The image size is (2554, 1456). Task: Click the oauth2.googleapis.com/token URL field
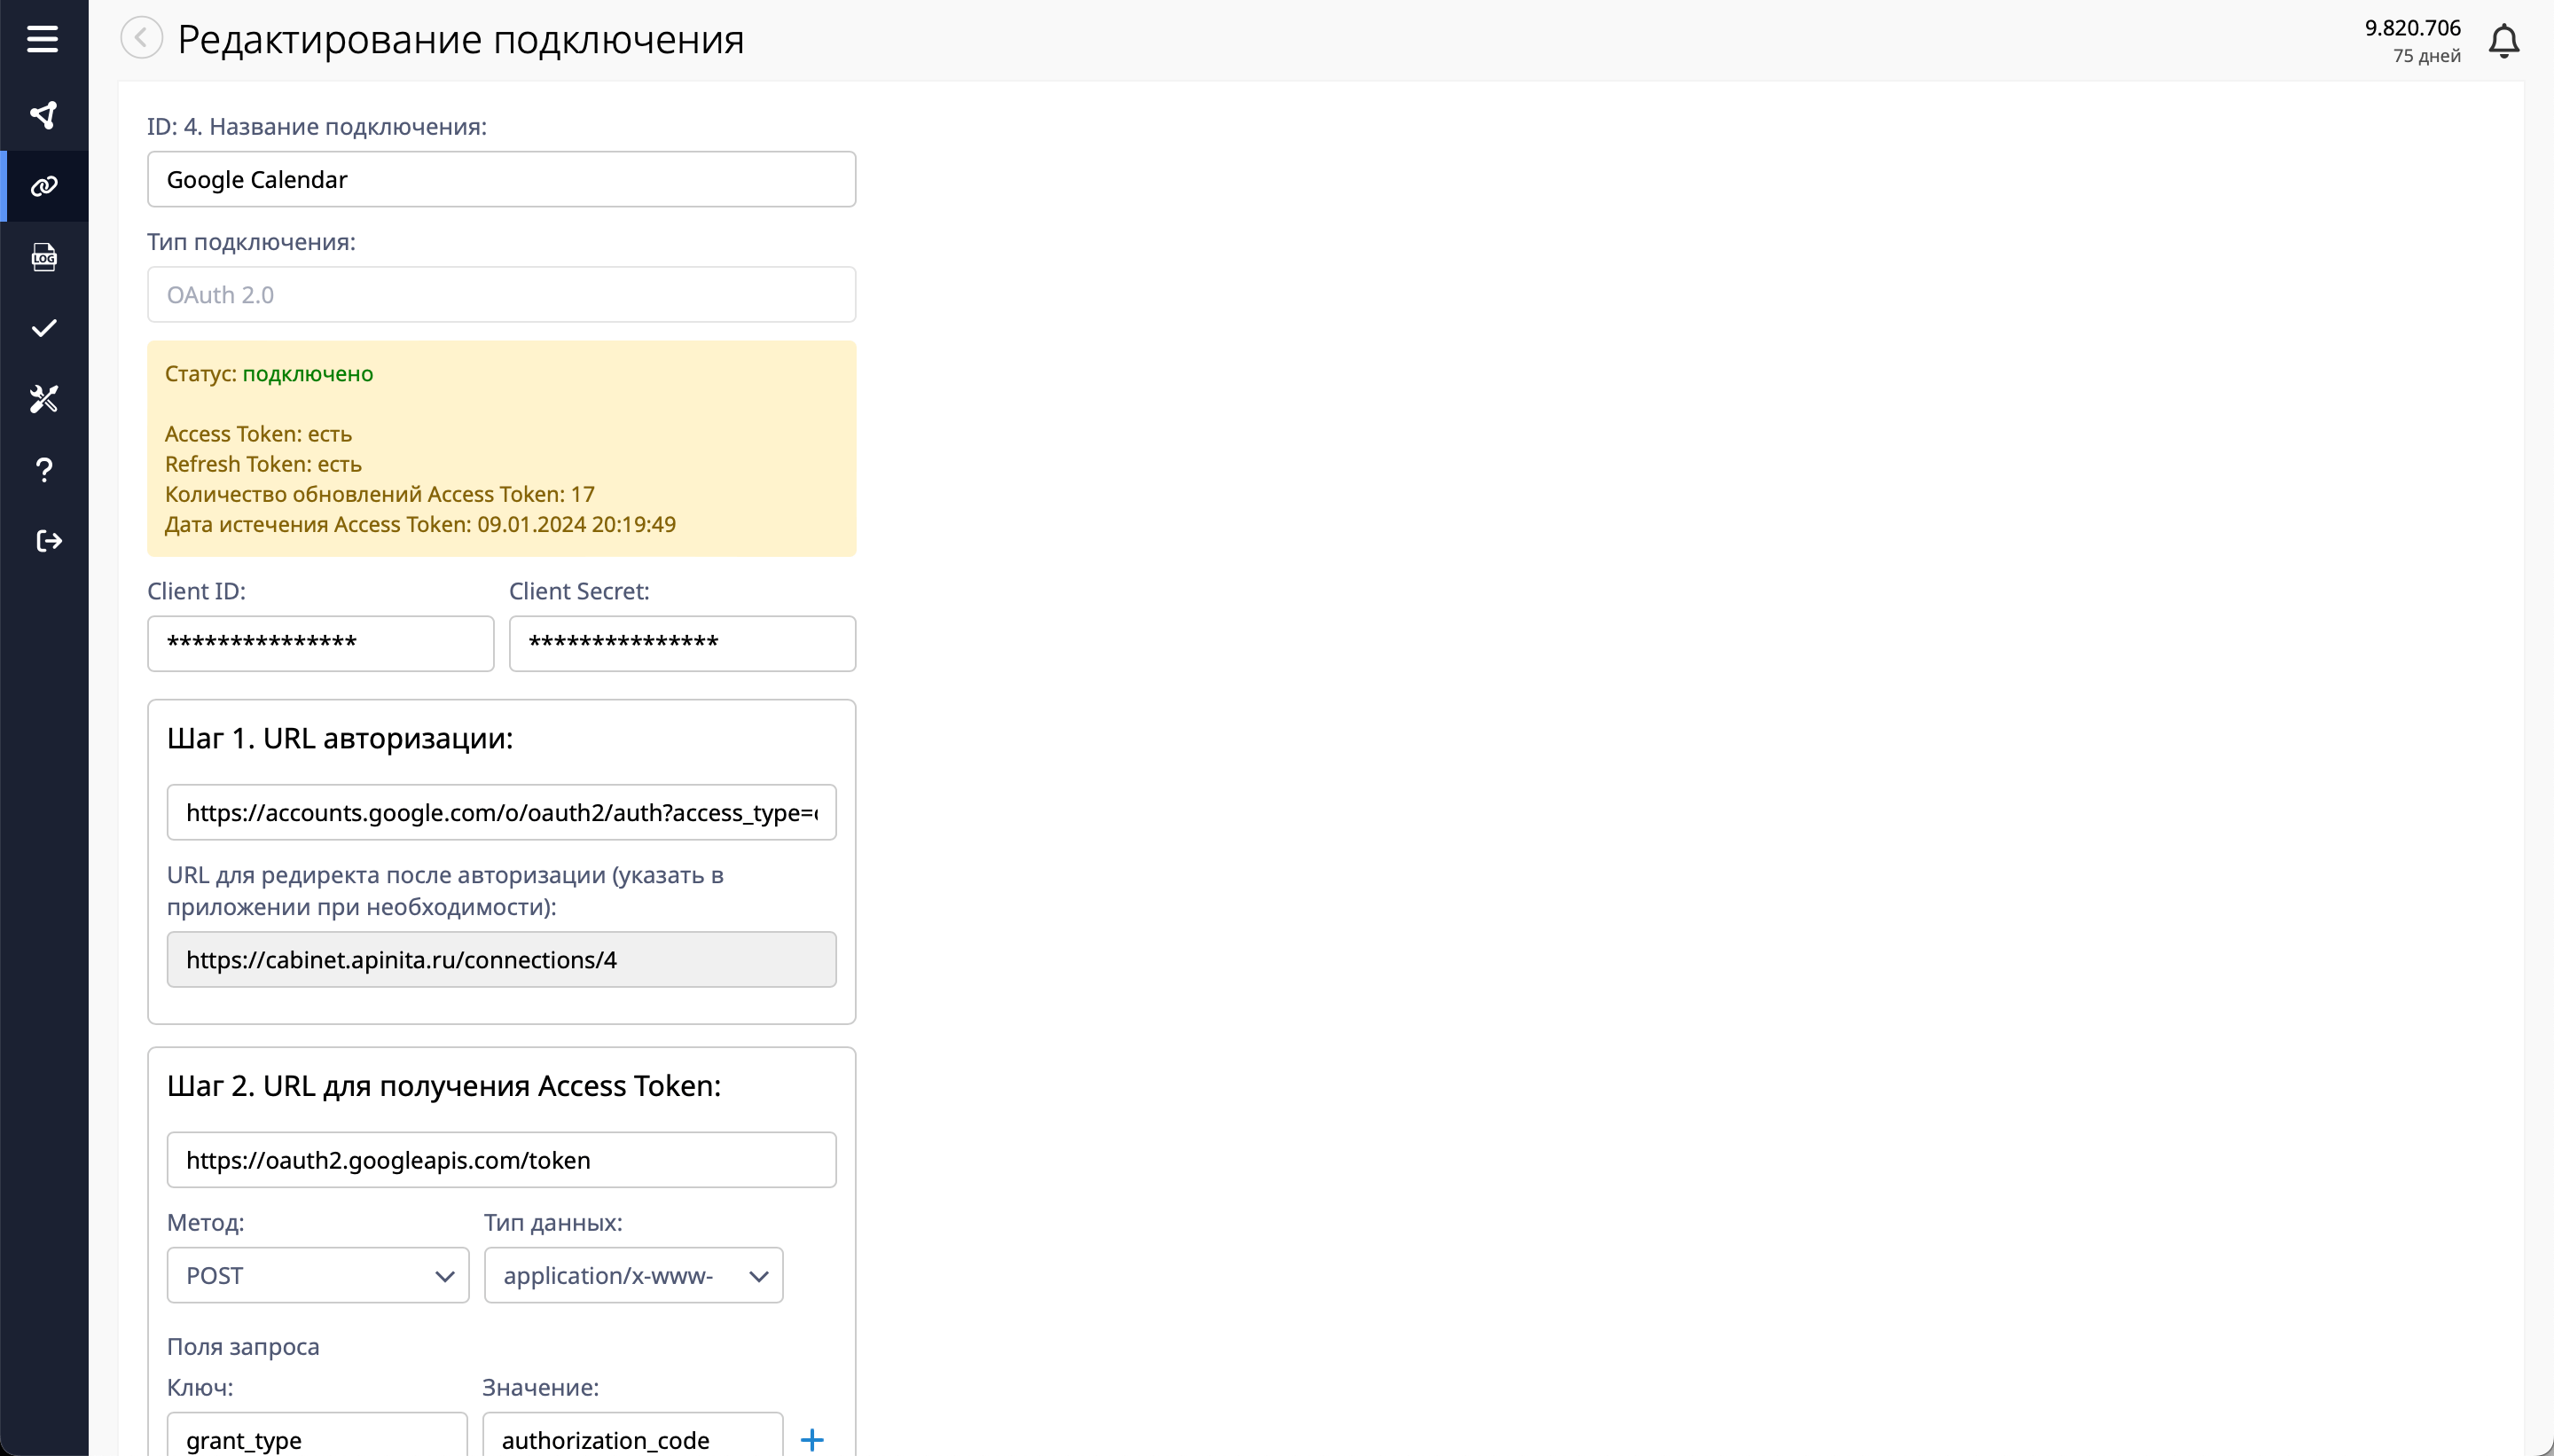501,1160
